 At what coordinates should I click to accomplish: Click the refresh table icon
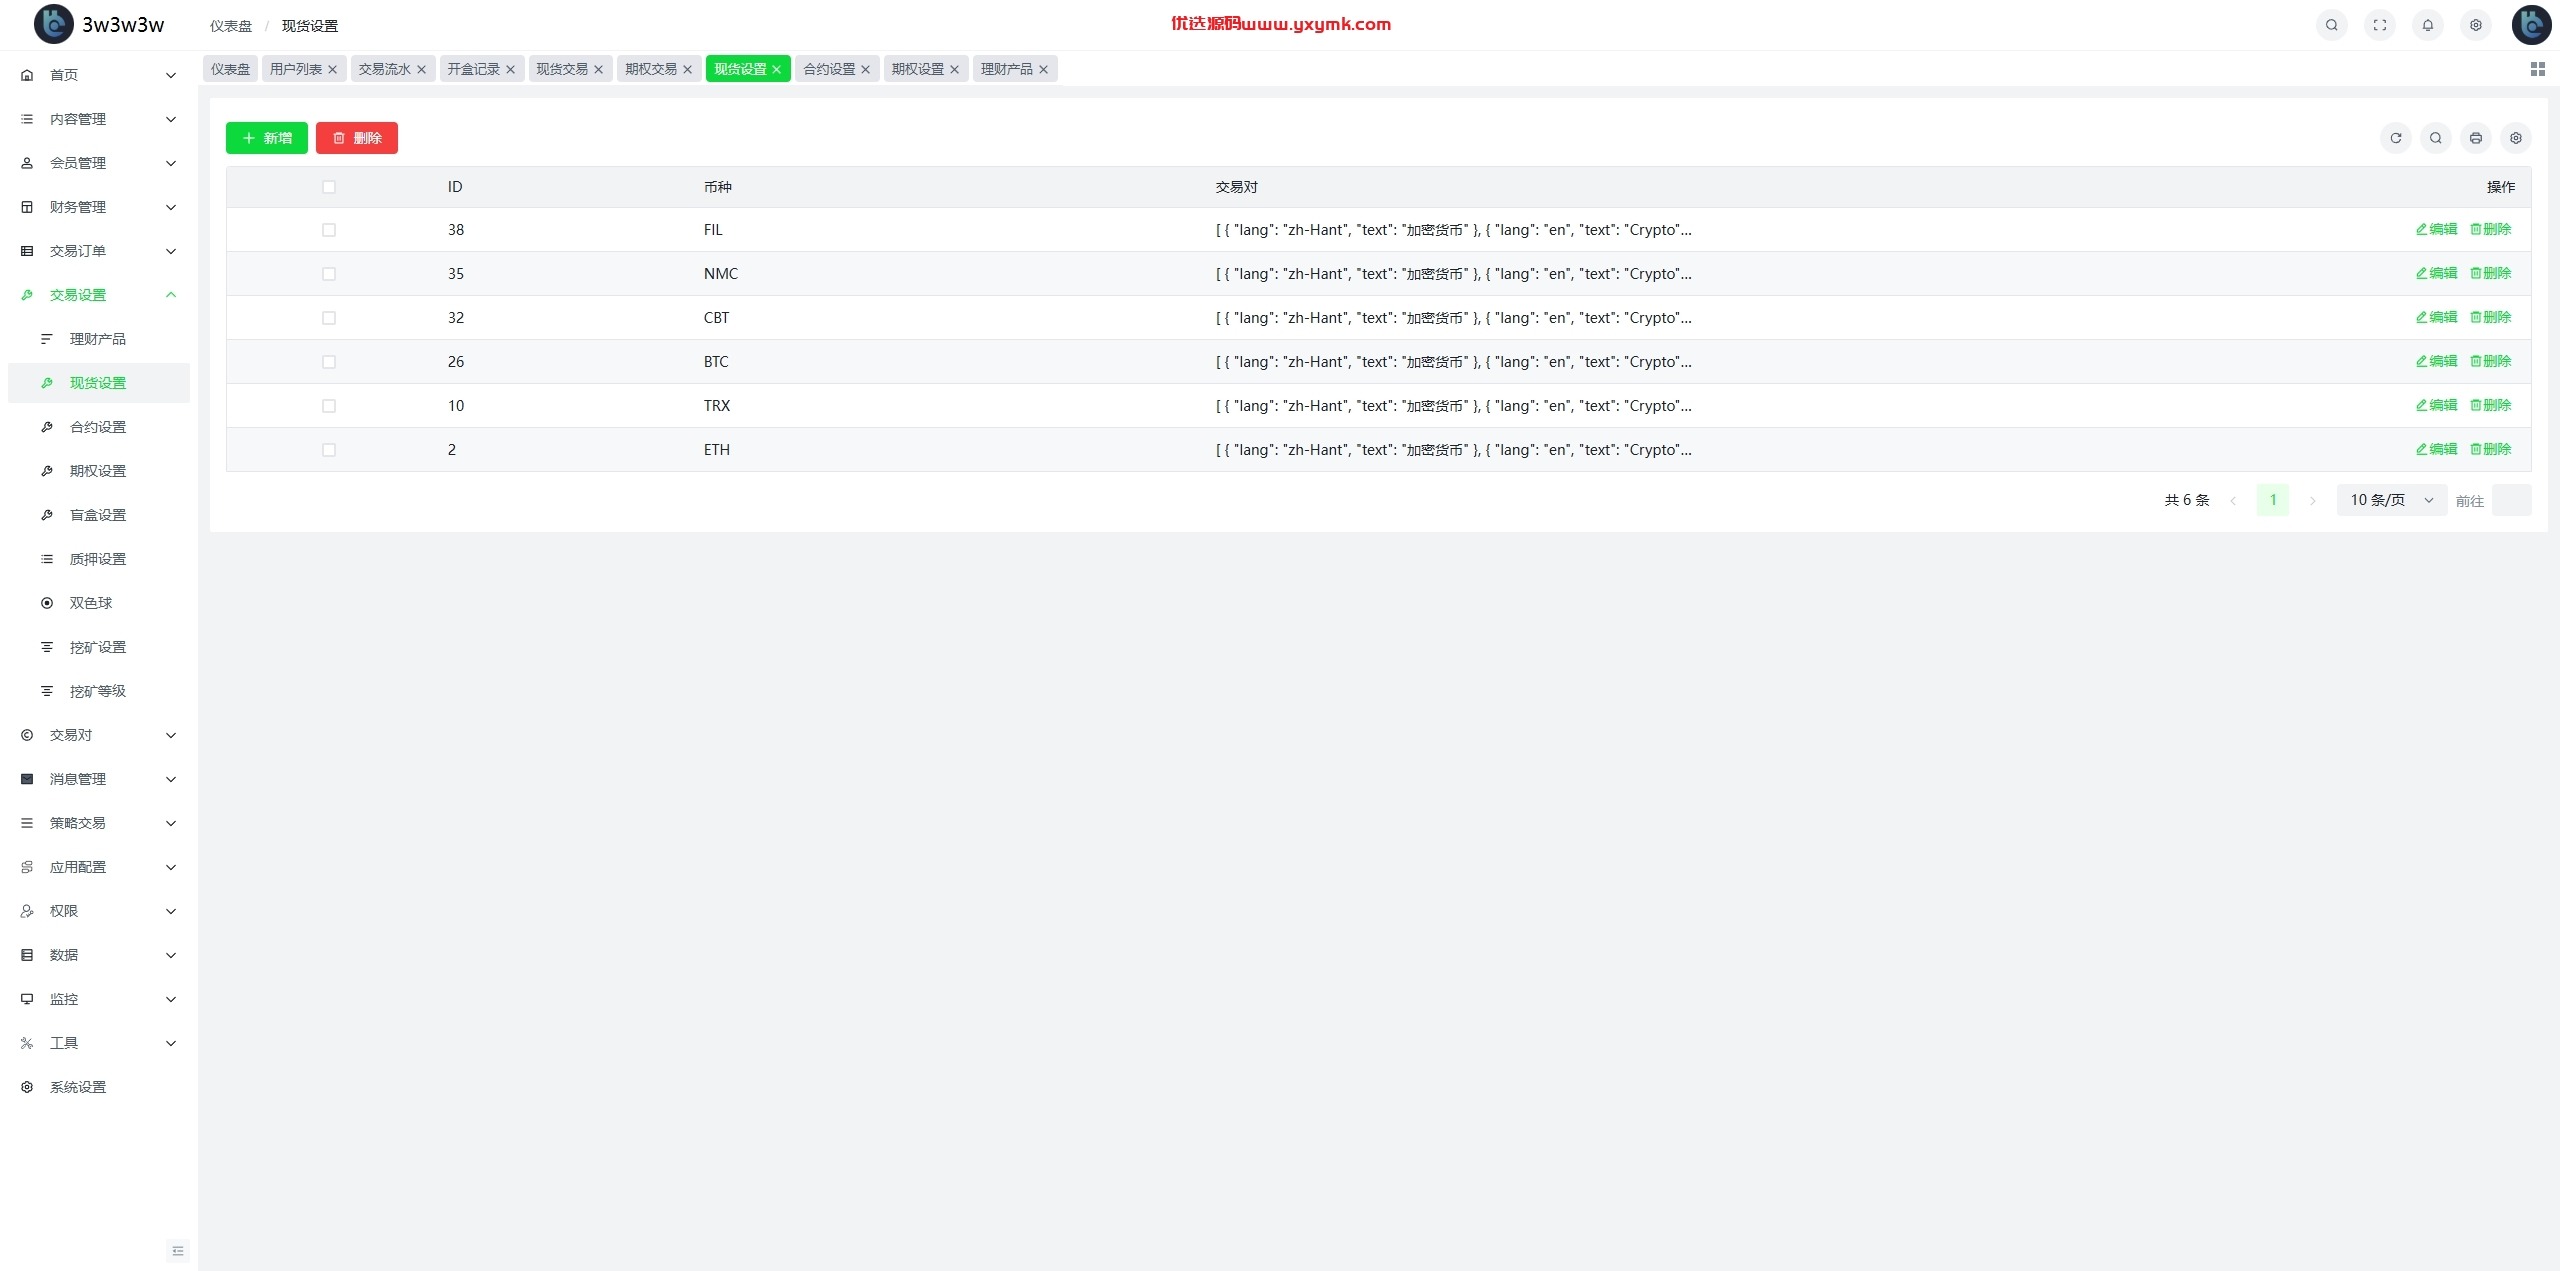pyautogui.click(x=2395, y=138)
